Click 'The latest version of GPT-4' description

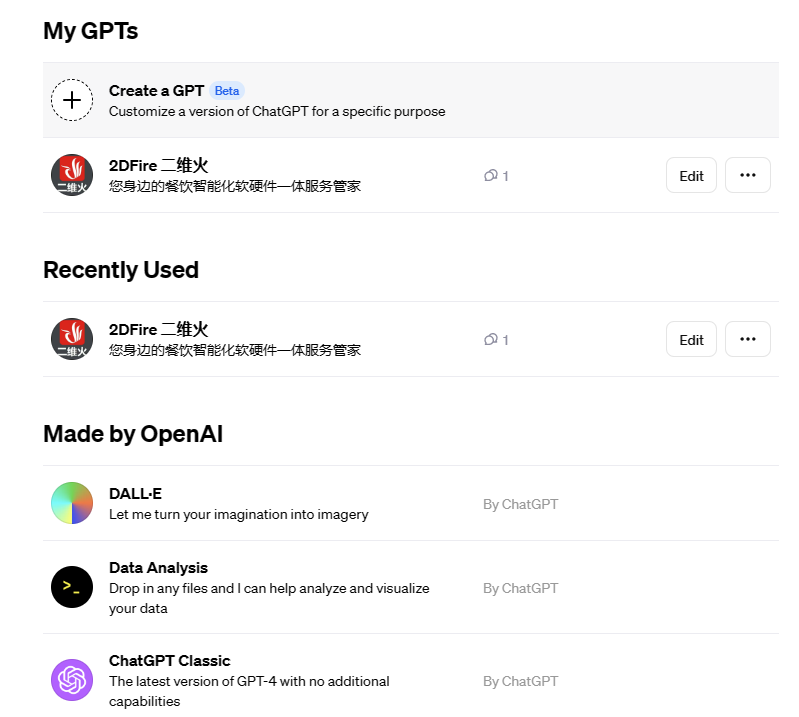[x=249, y=691]
